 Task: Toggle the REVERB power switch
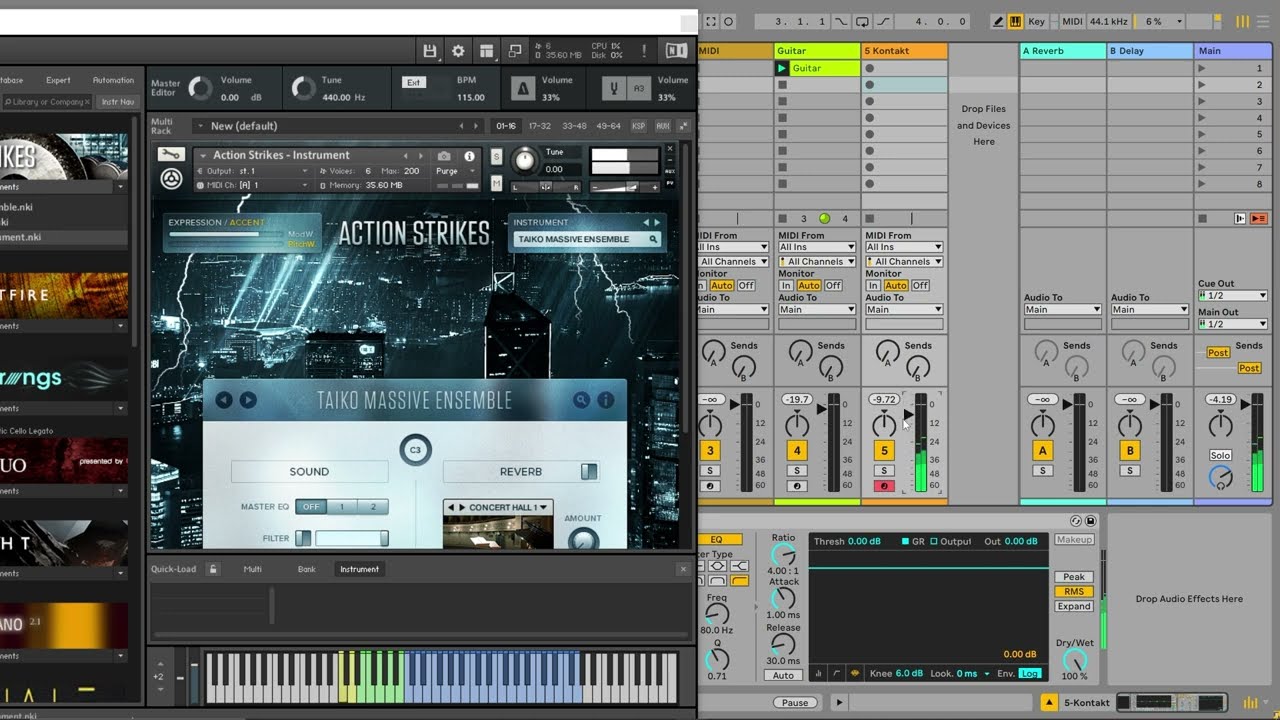[x=589, y=471]
